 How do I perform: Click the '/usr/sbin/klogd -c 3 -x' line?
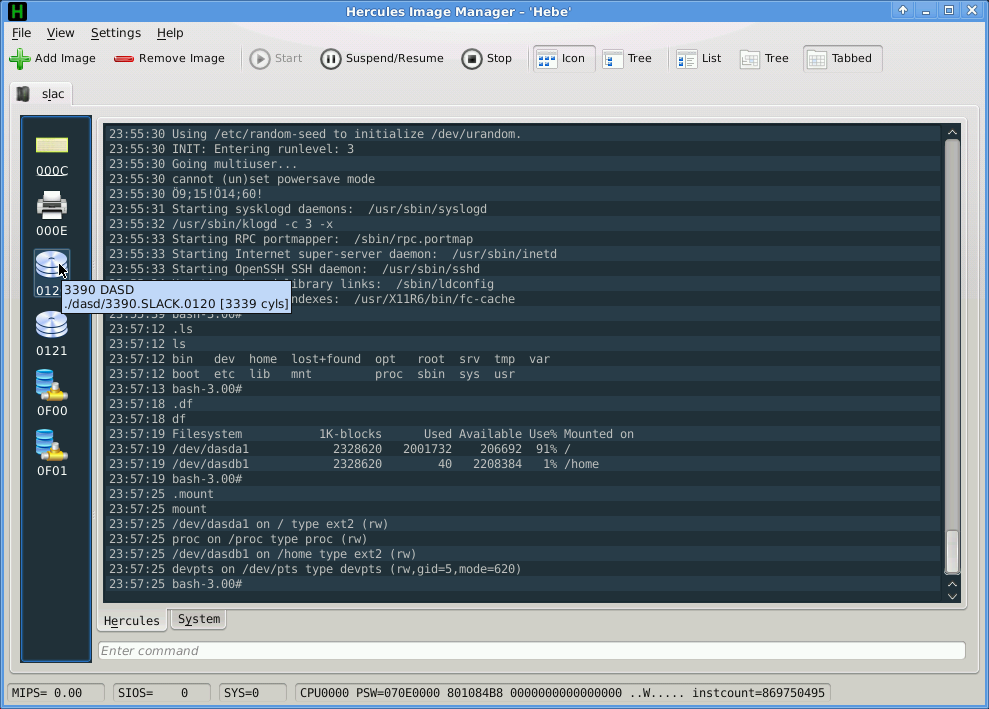pos(524,224)
